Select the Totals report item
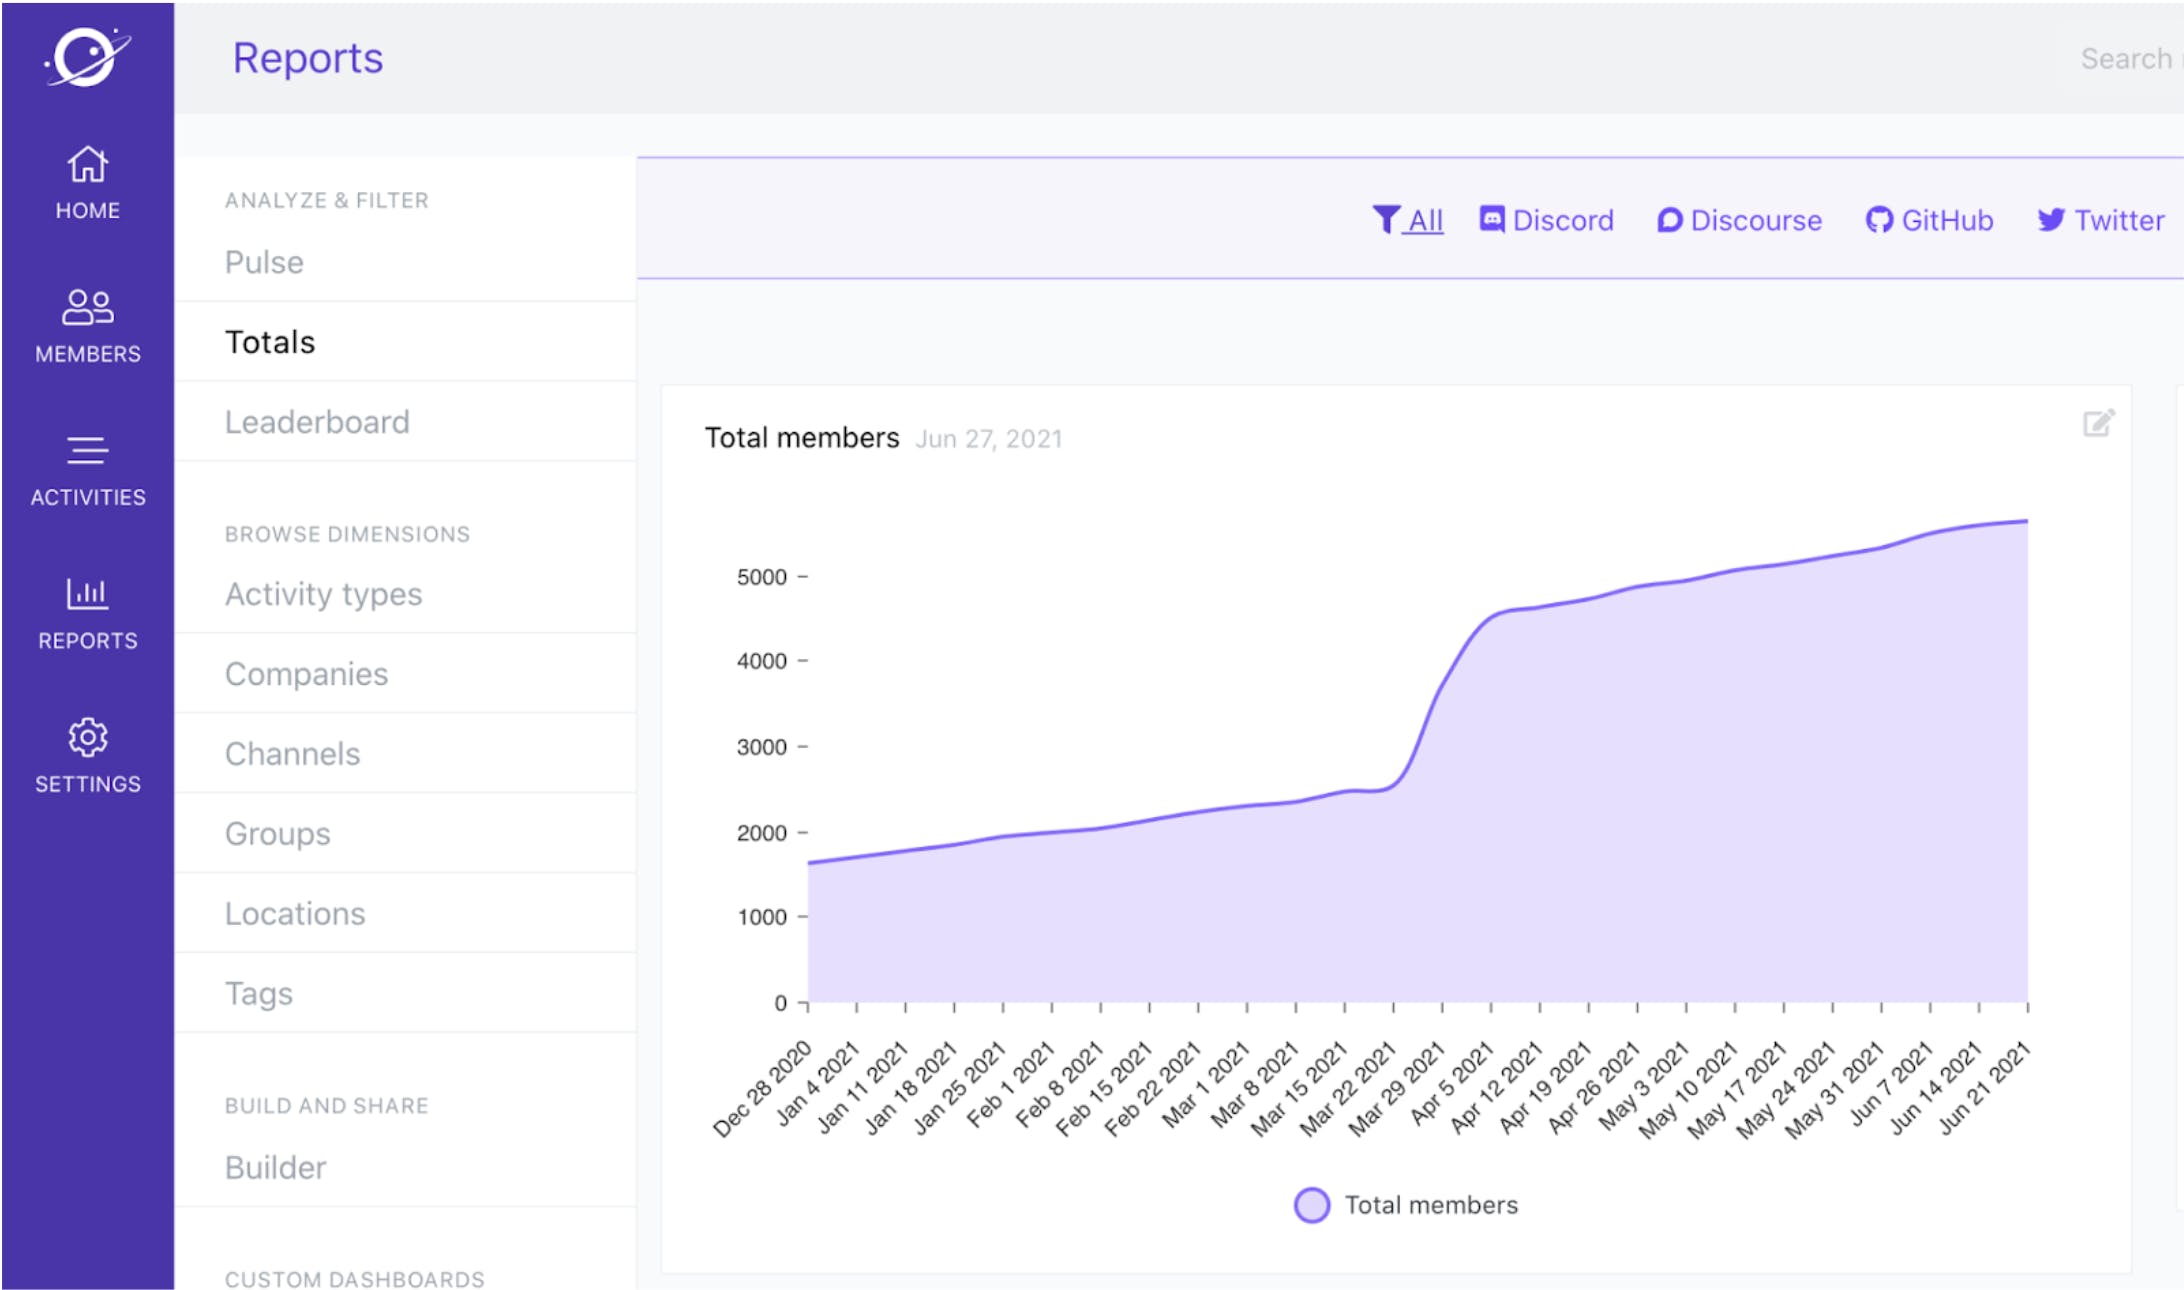Screen dimensions: 2184x1290 (270, 342)
